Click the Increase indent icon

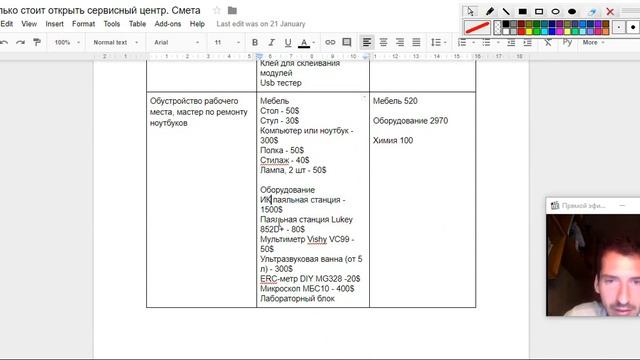(x=527, y=42)
